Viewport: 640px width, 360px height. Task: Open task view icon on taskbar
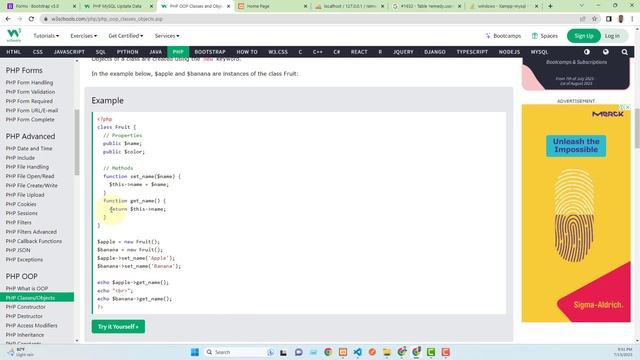pos(283,352)
